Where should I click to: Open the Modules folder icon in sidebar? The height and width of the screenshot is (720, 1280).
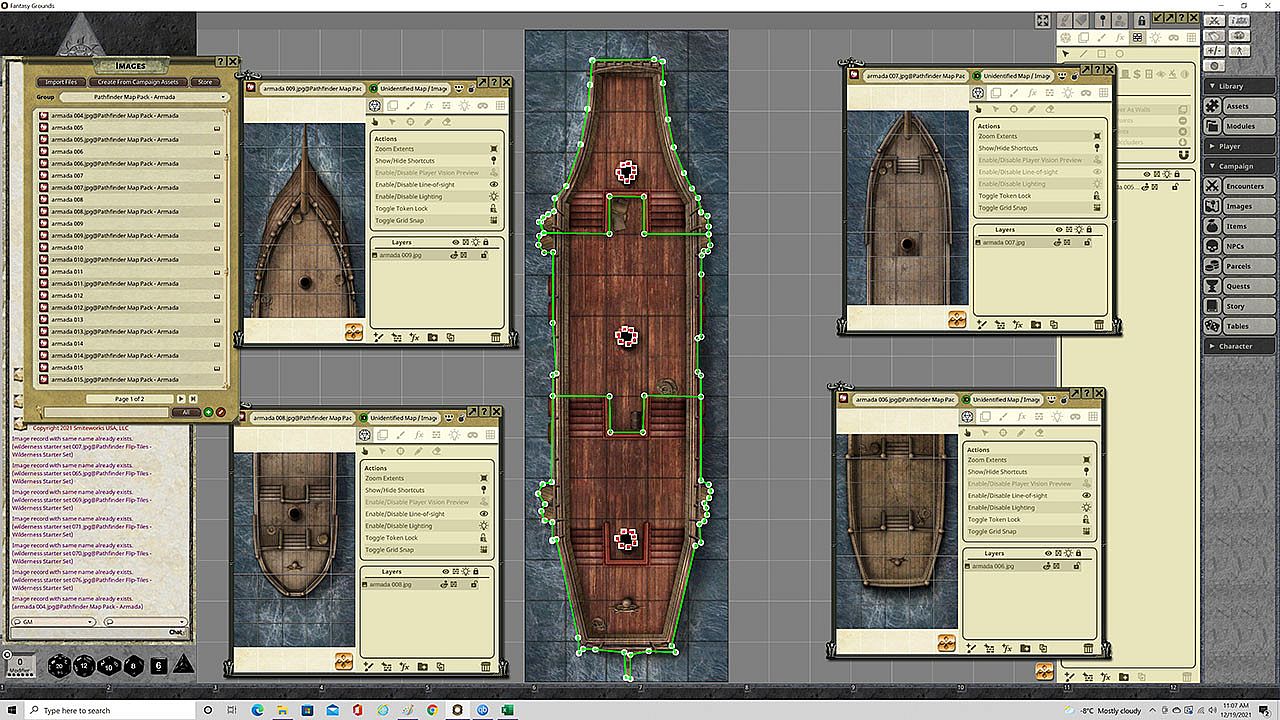pyautogui.click(x=1212, y=126)
